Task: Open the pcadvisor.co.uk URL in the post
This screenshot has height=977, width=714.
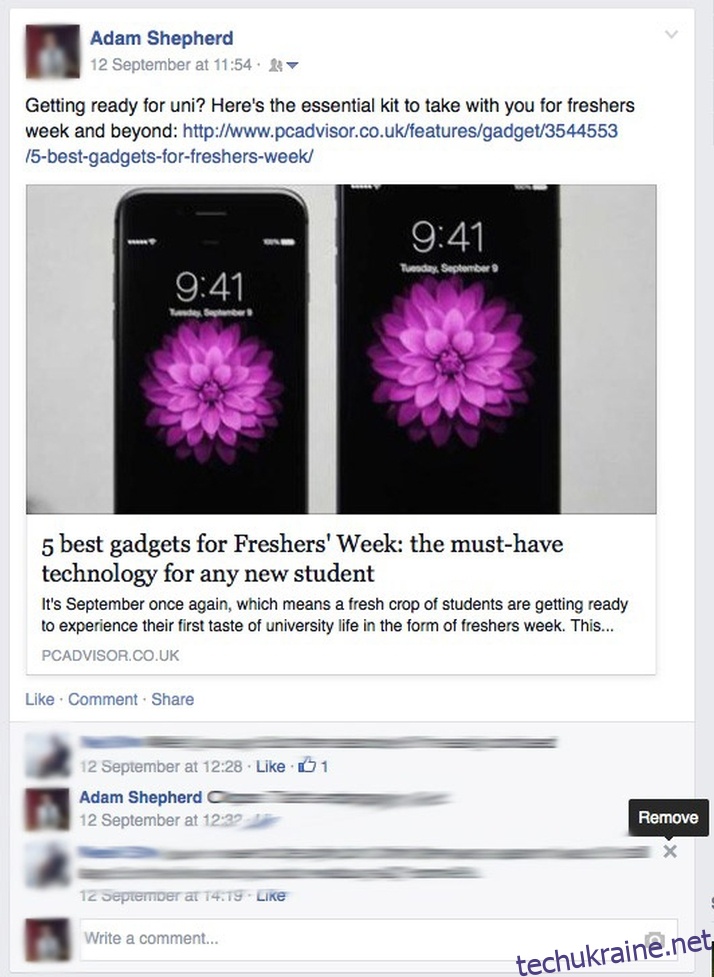Action: tap(321, 143)
